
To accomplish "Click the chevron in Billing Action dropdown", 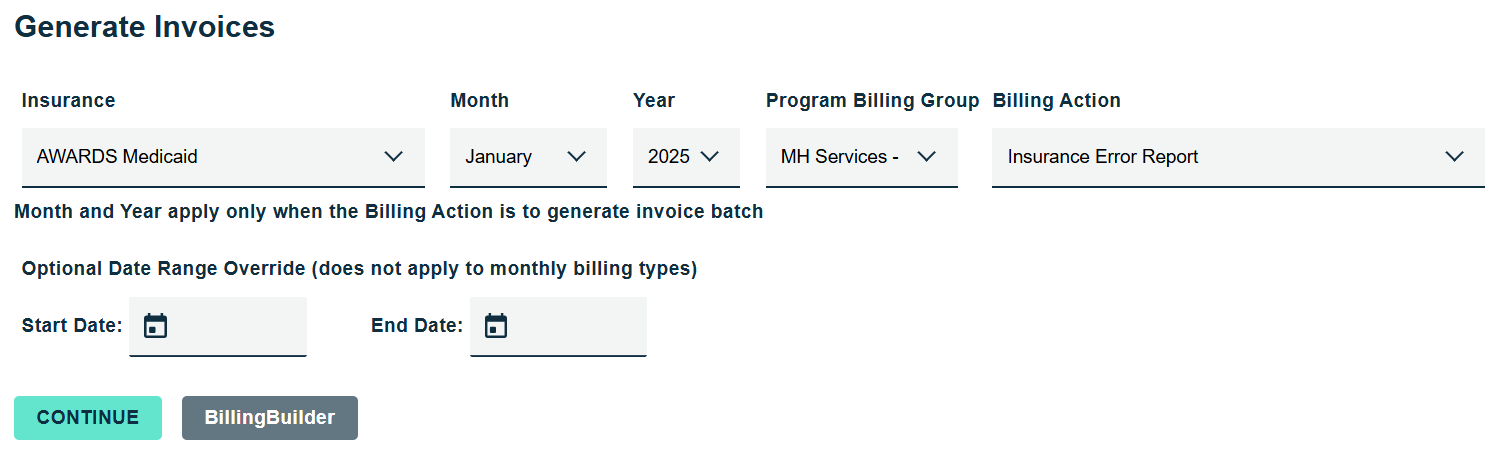I will coord(1455,157).
